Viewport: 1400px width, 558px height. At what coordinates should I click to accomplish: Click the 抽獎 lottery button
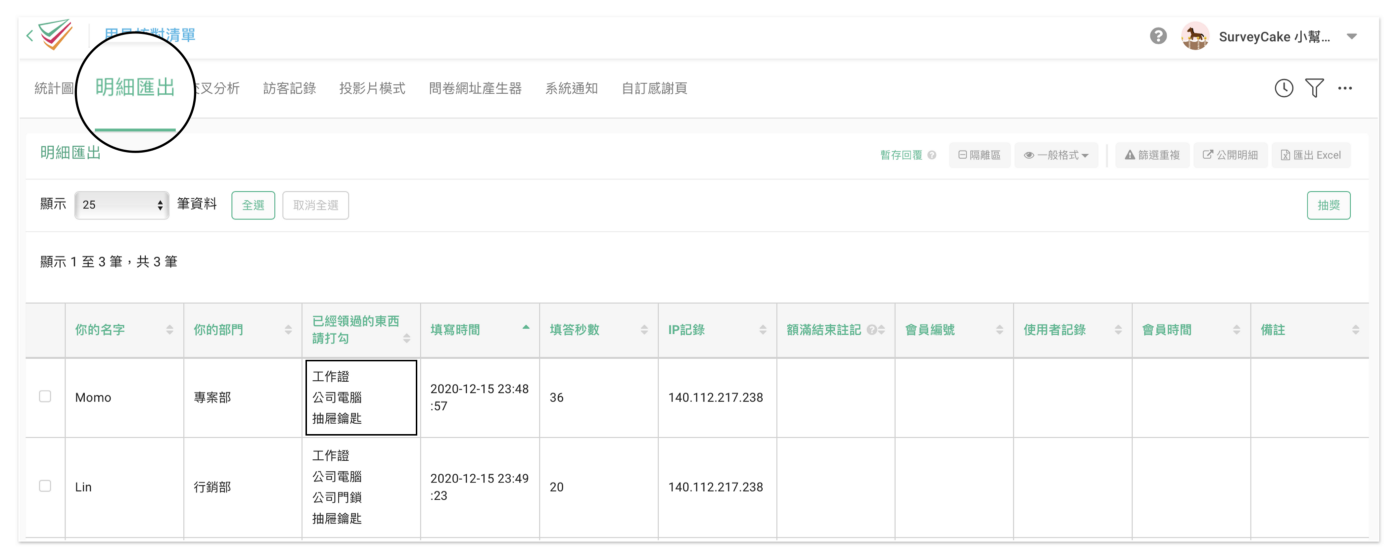1328,205
